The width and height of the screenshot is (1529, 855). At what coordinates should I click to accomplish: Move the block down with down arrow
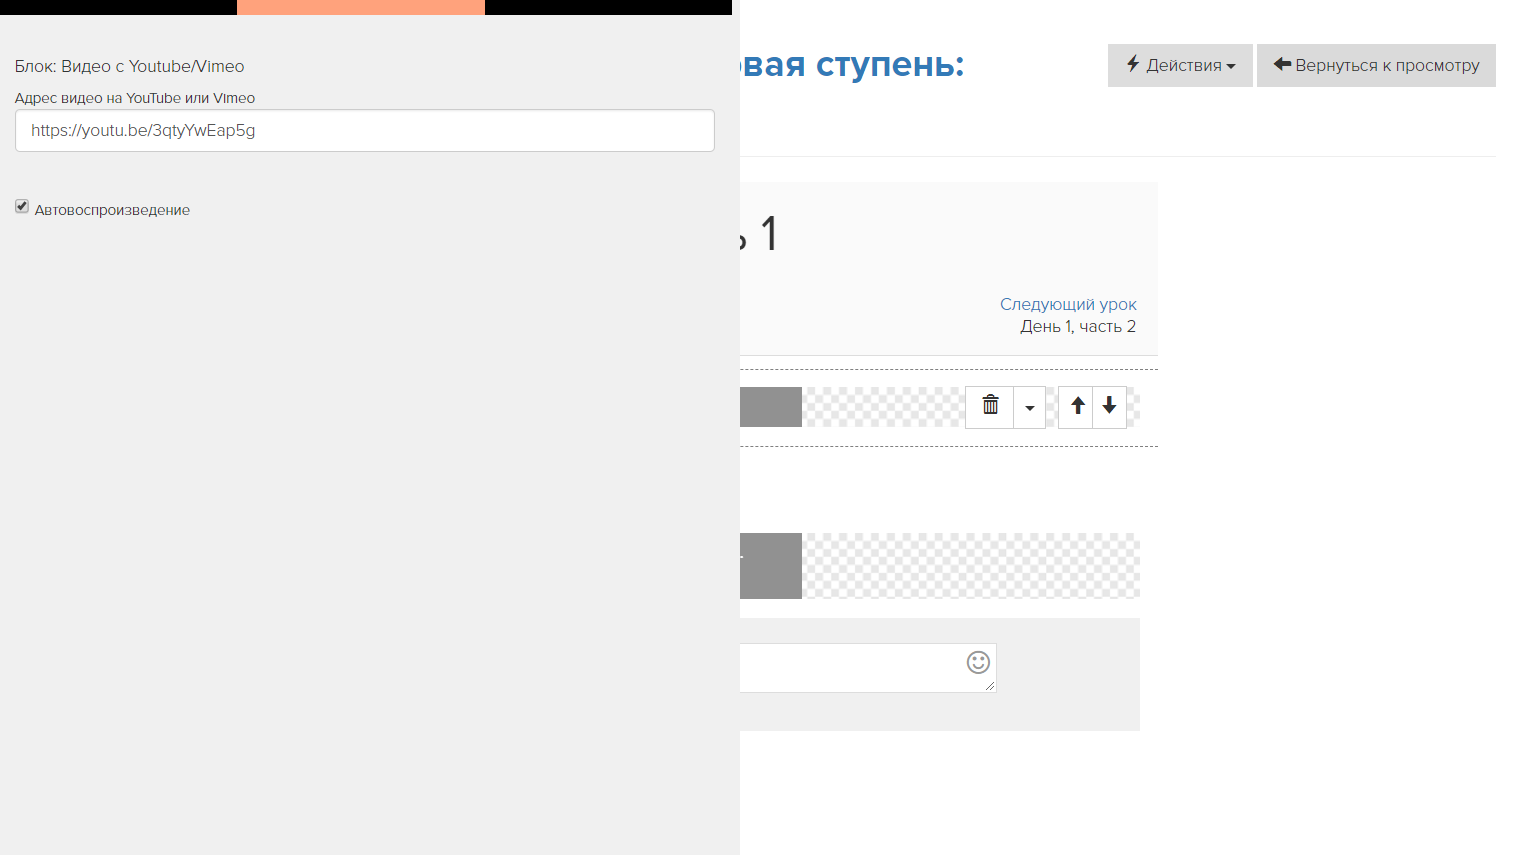1109,406
